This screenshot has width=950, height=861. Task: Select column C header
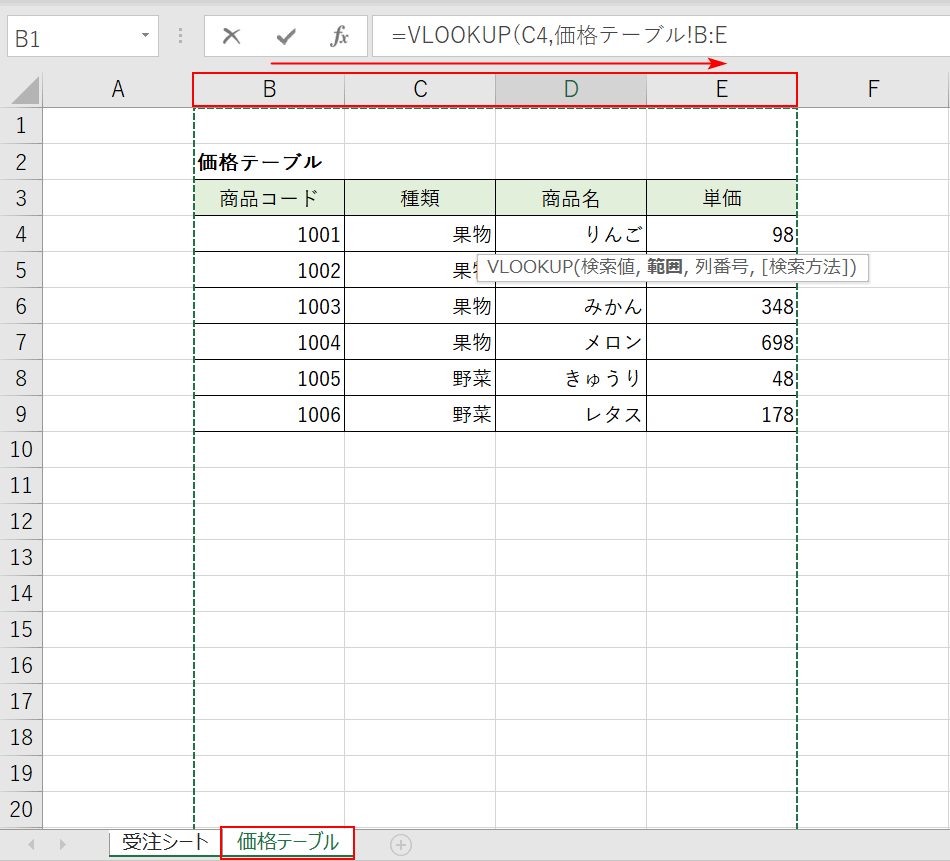(420, 90)
